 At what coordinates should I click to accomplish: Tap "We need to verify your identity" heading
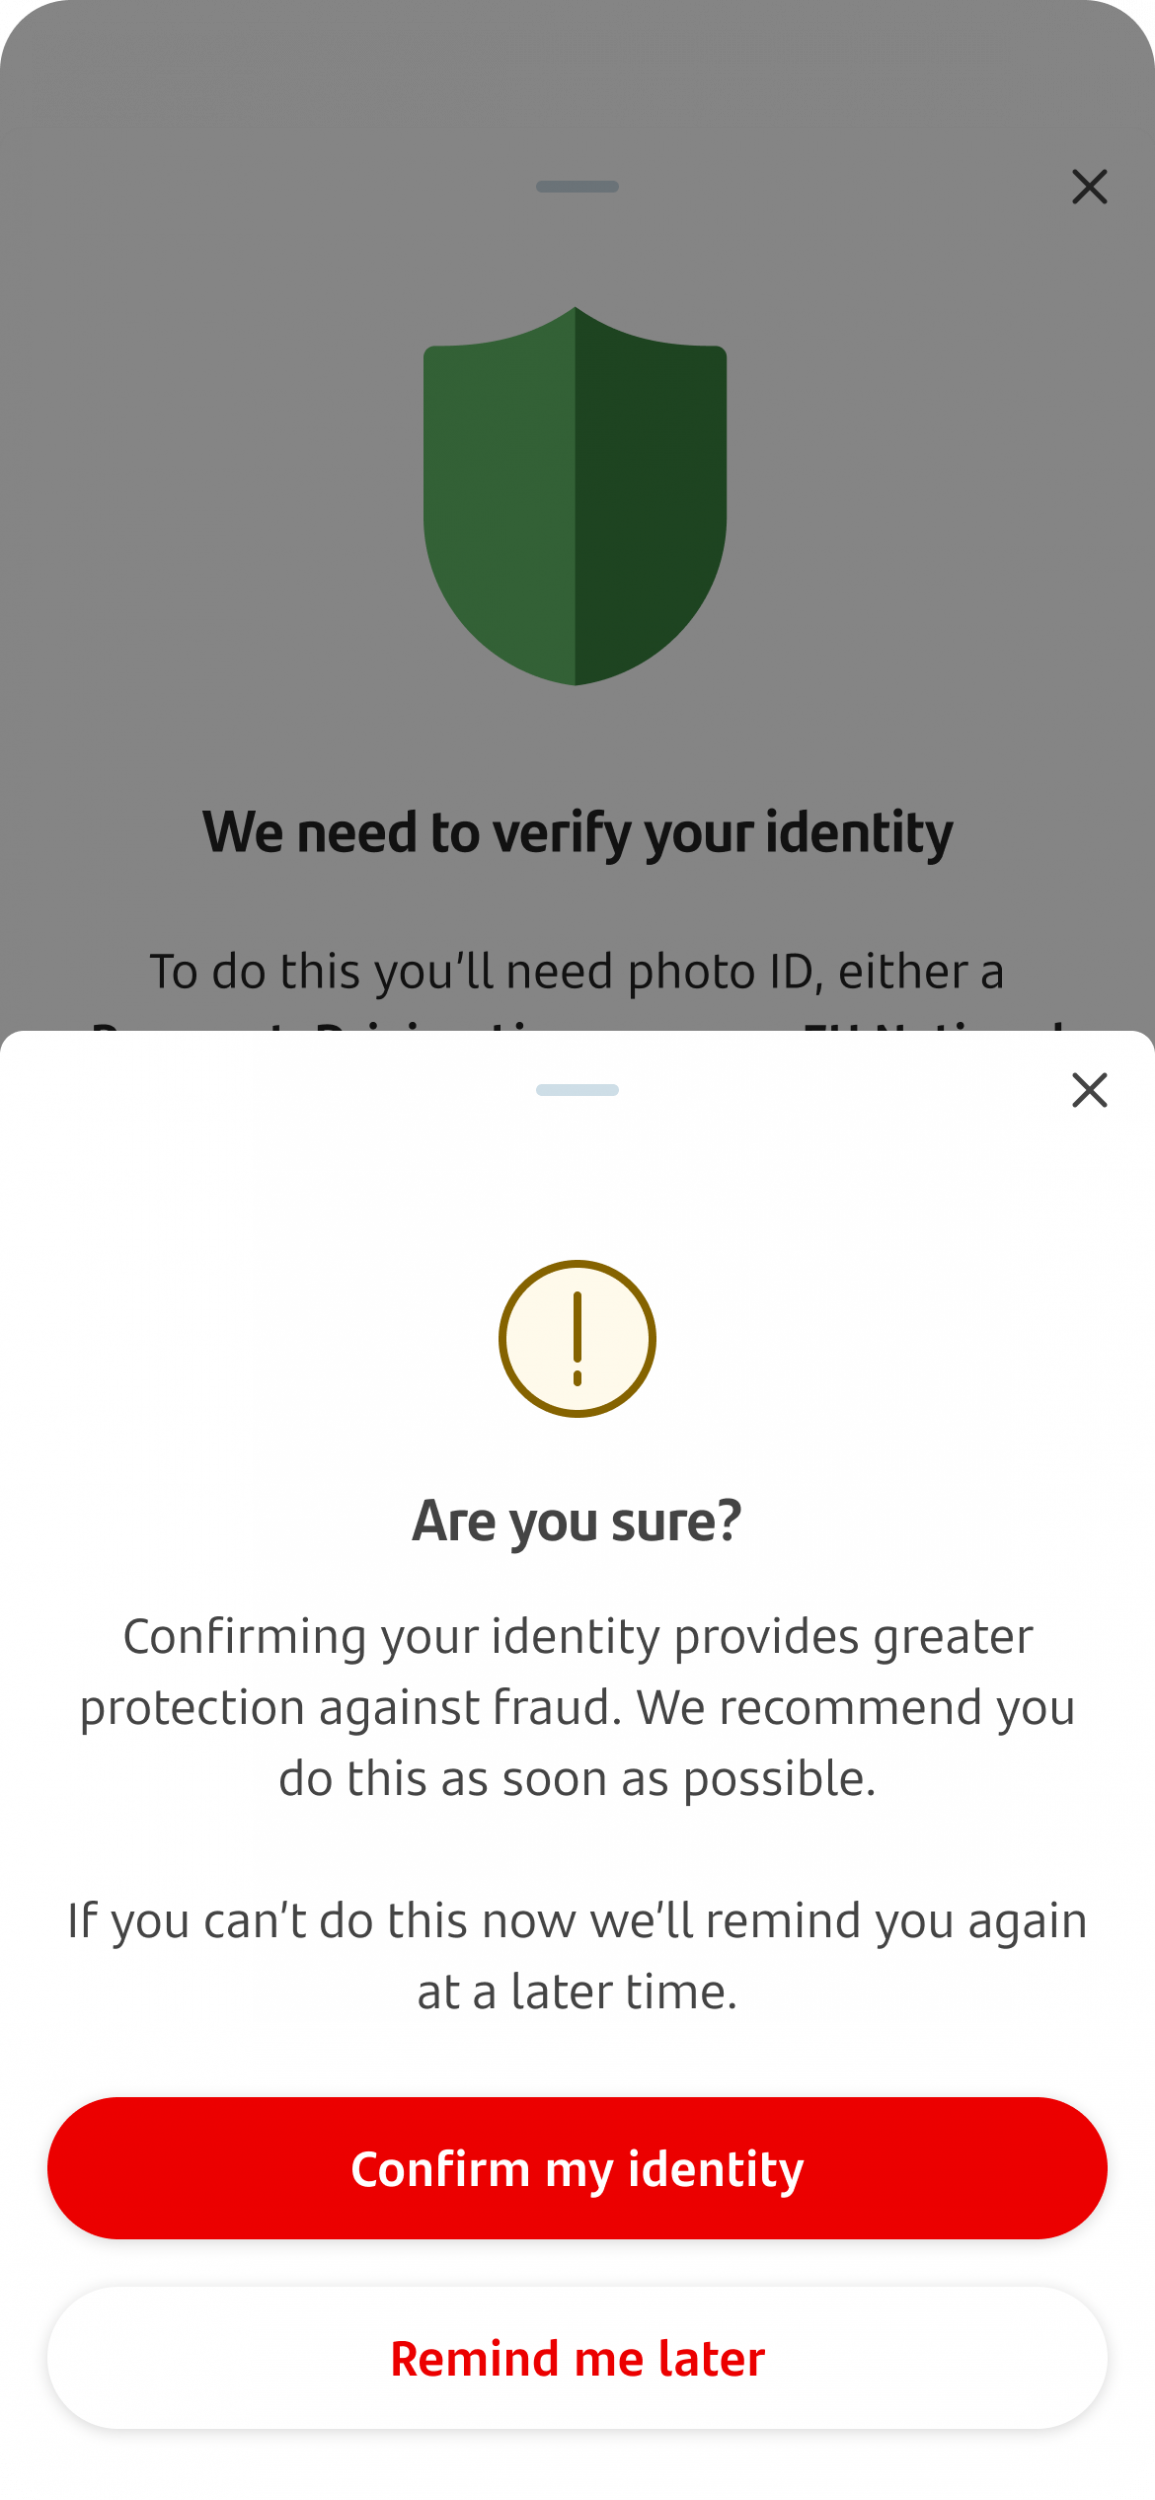[577, 832]
